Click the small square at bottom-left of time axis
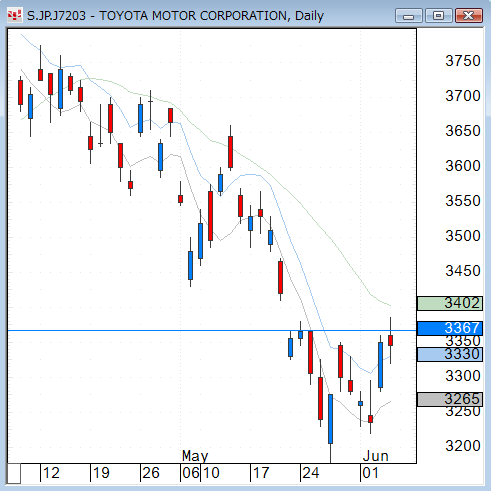 pyautogui.click(x=14, y=473)
